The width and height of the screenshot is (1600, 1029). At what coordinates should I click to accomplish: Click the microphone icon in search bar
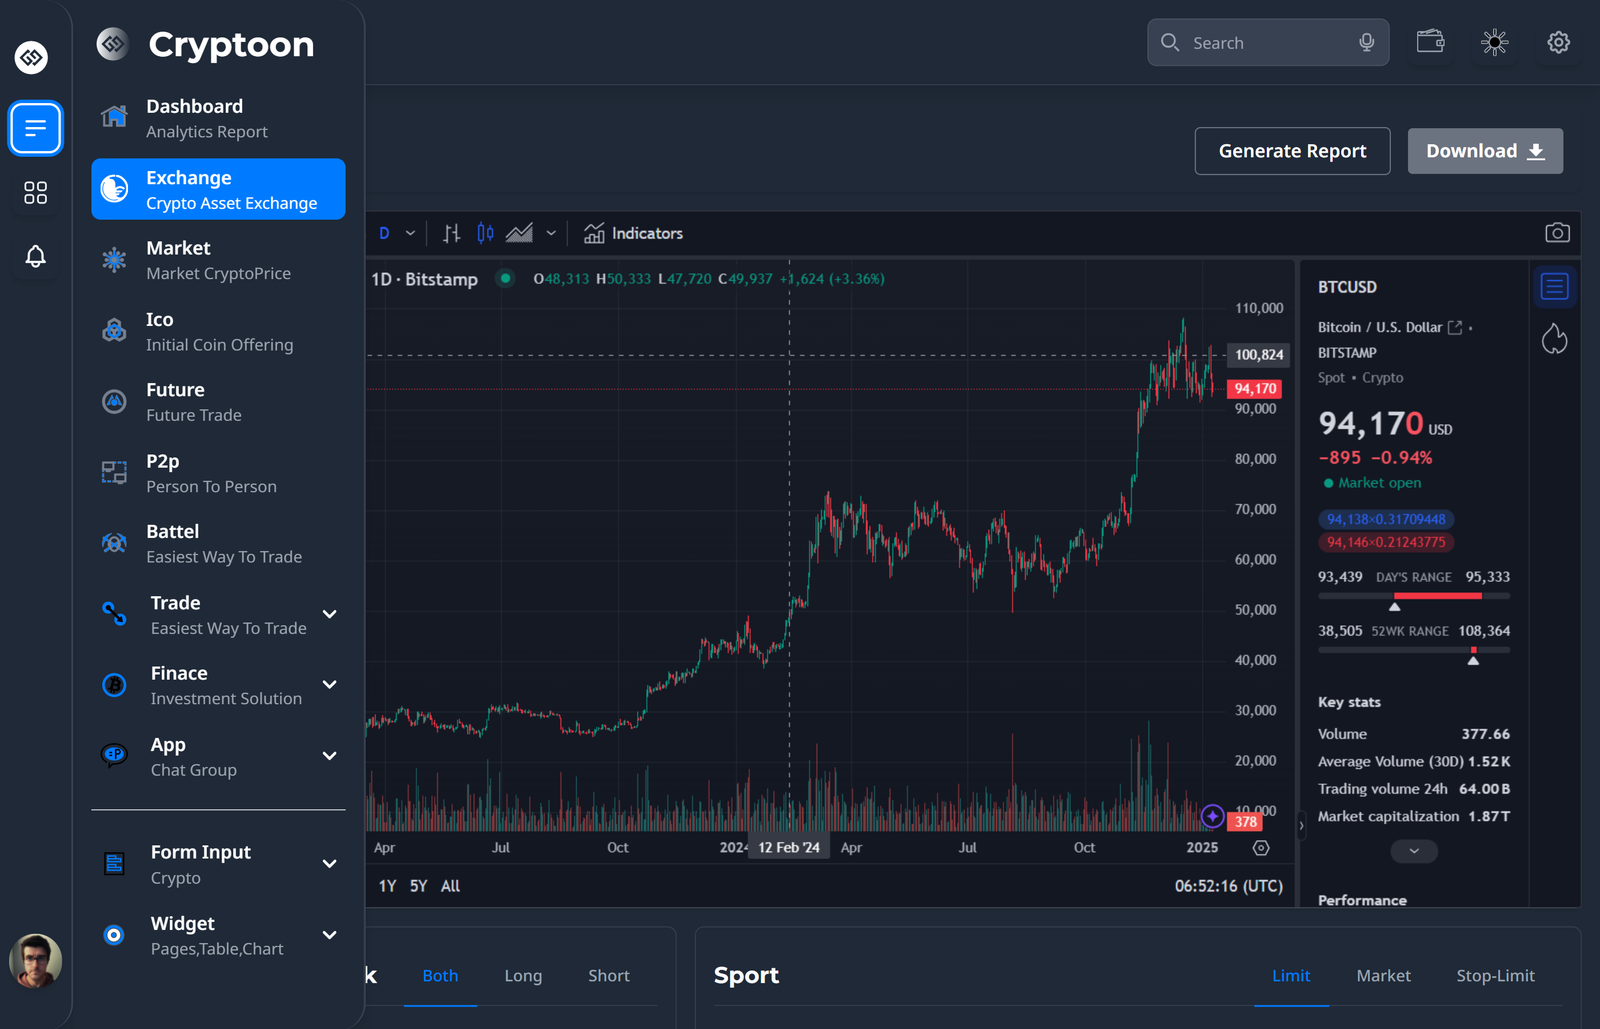tap(1366, 42)
